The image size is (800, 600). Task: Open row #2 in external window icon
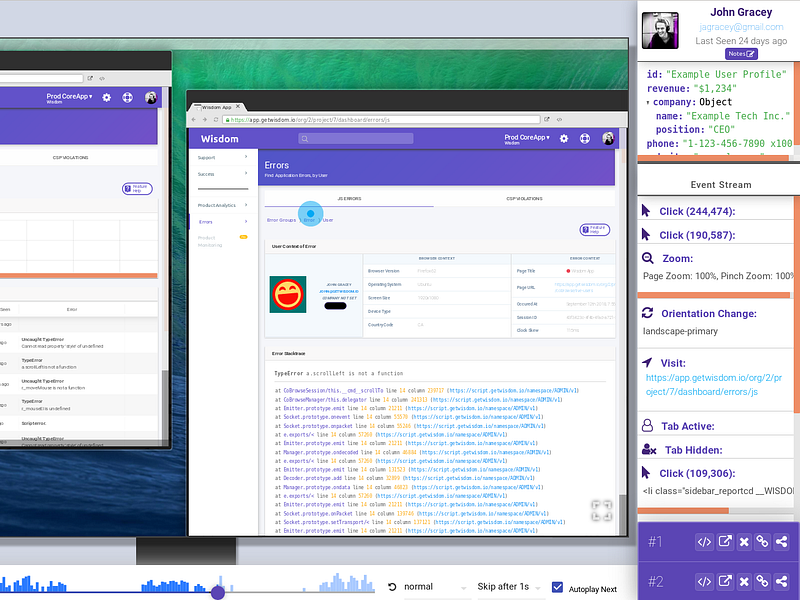point(724,581)
